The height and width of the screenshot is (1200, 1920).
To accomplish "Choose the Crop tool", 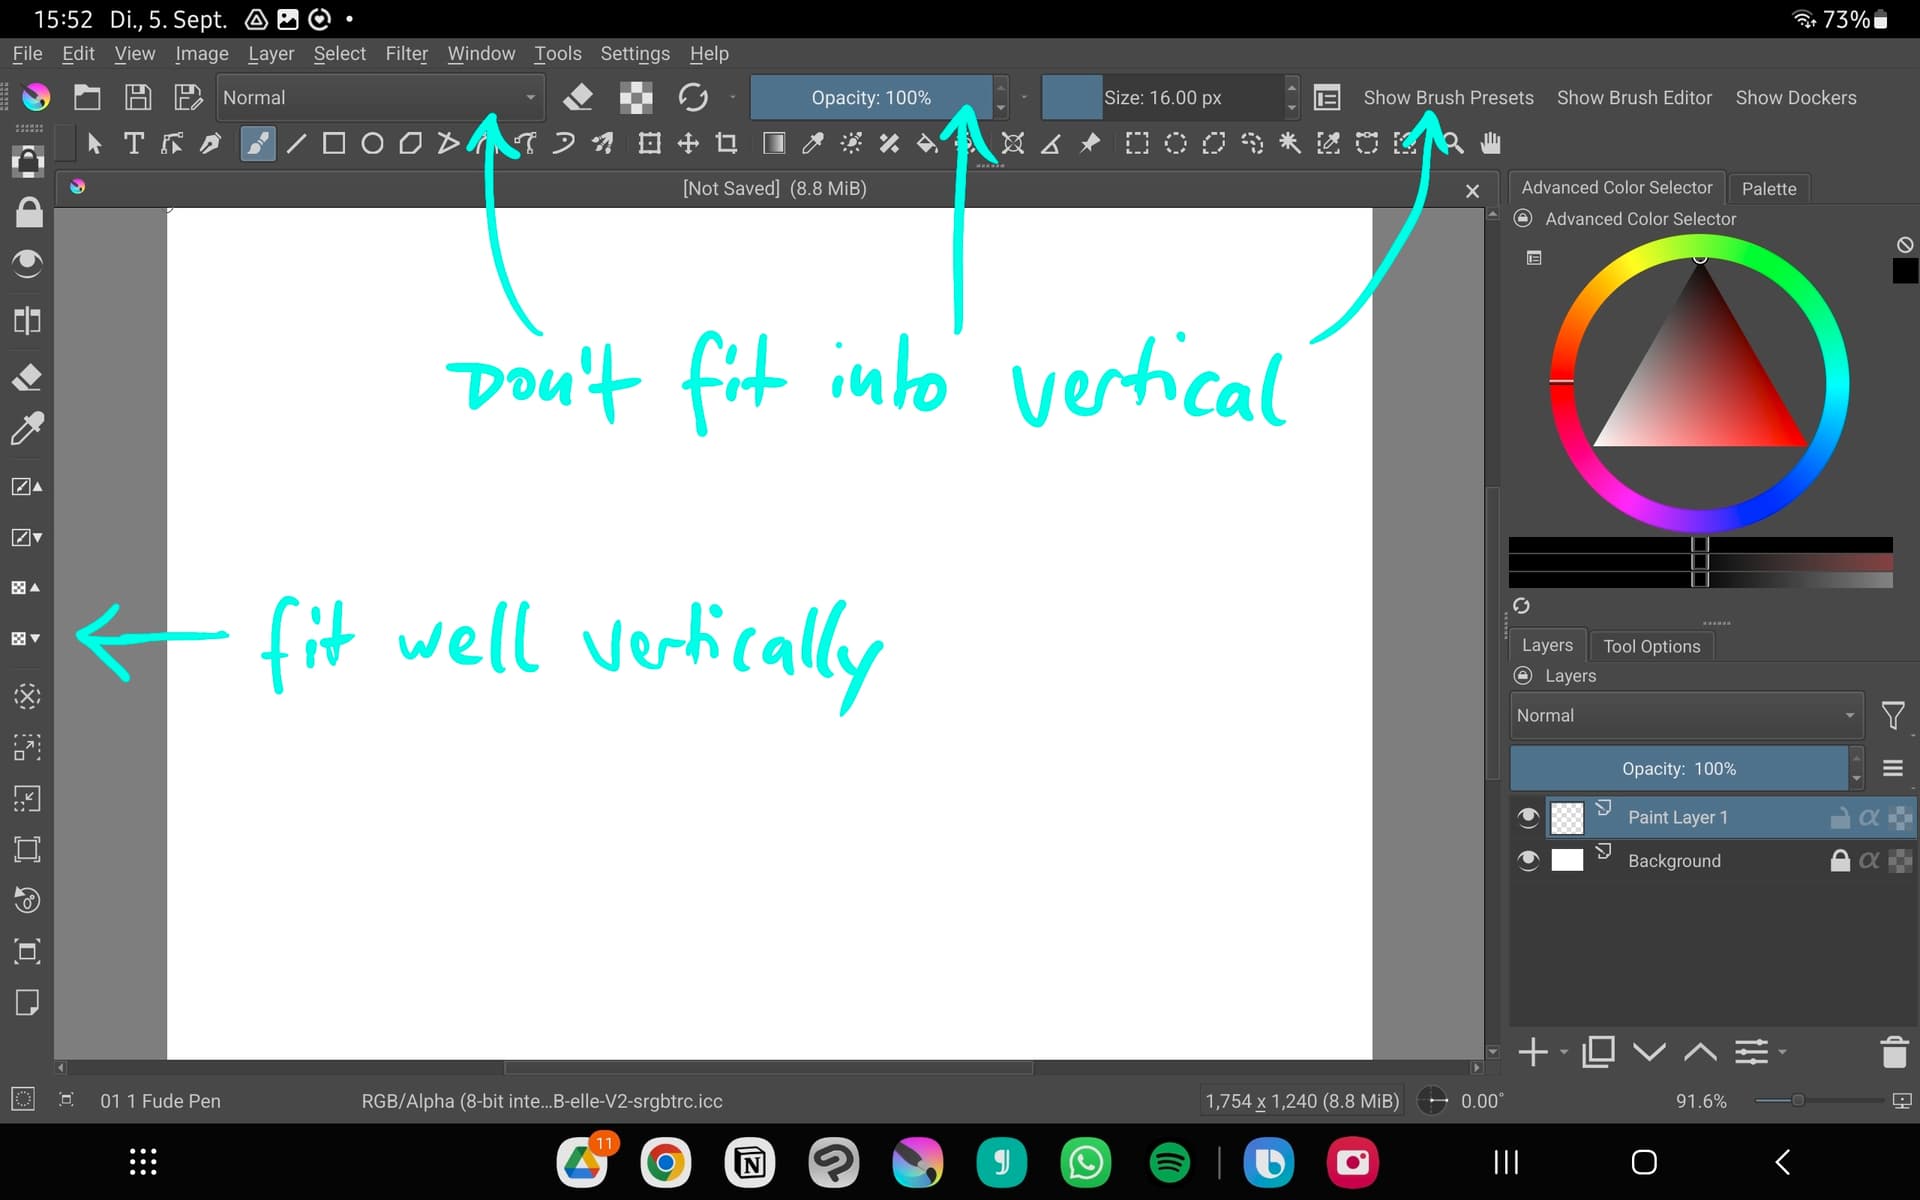I will pyautogui.click(x=727, y=144).
